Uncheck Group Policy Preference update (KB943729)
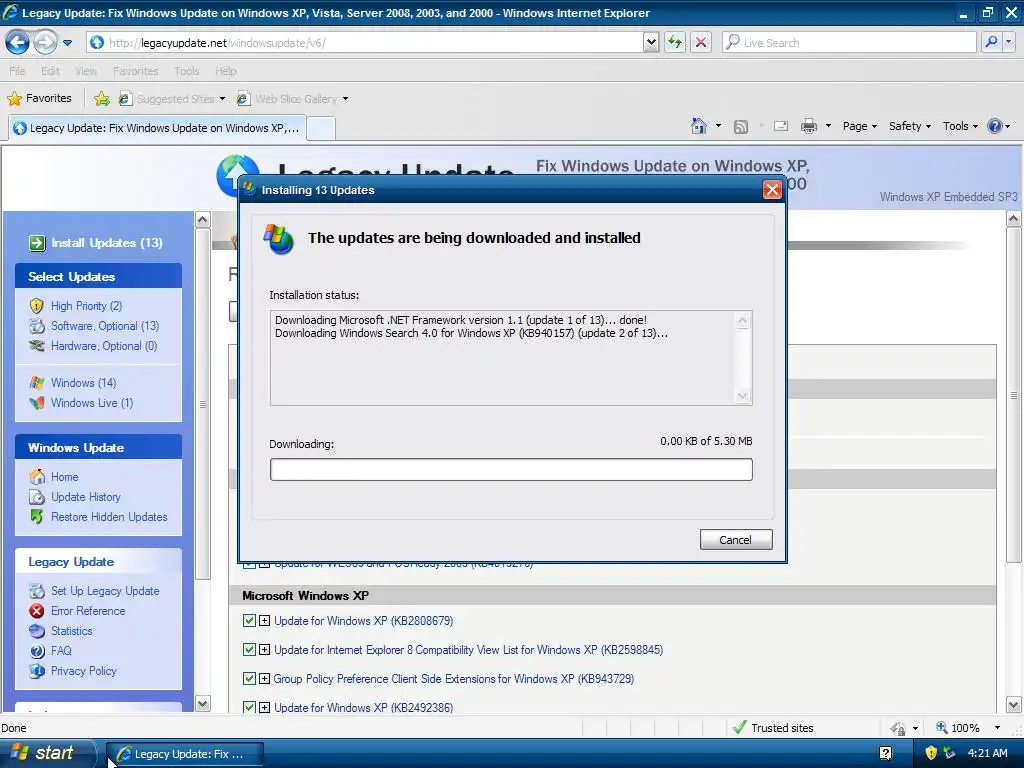The image size is (1024, 768). click(249, 679)
